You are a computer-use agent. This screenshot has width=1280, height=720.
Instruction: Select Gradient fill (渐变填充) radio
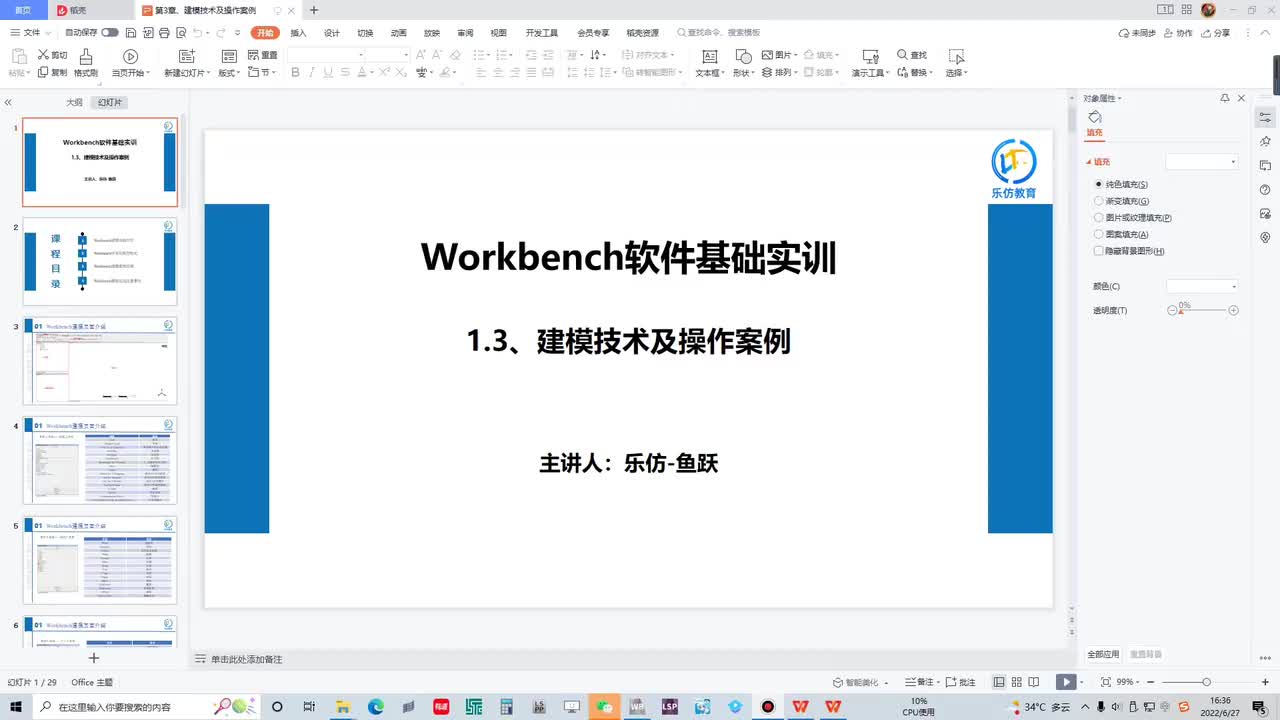tap(1099, 201)
